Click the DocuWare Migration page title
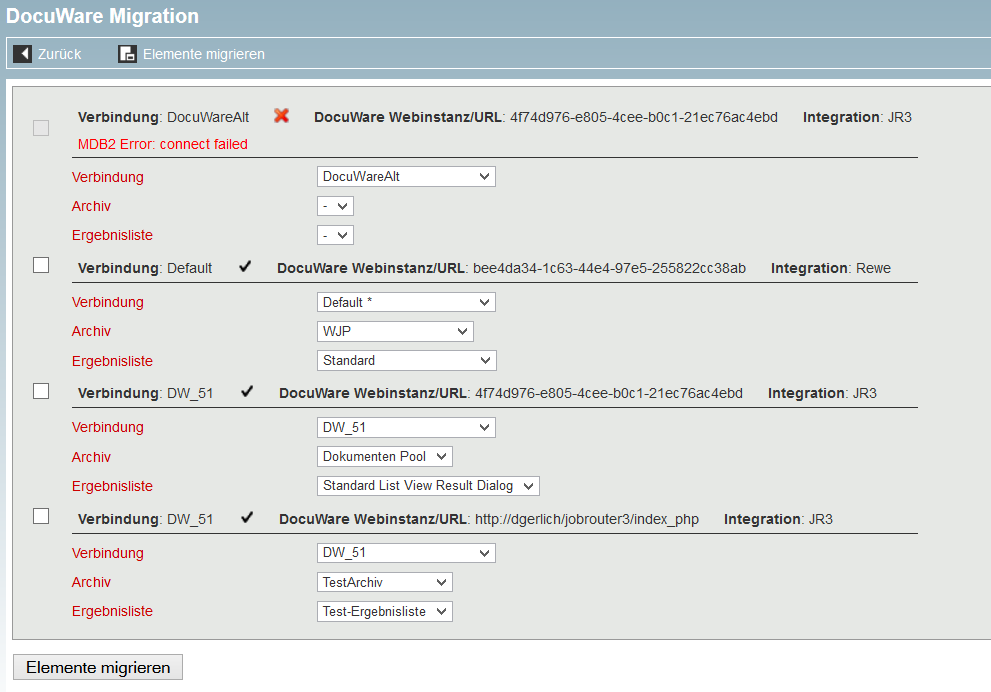991x692 pixels. point(102,16)
